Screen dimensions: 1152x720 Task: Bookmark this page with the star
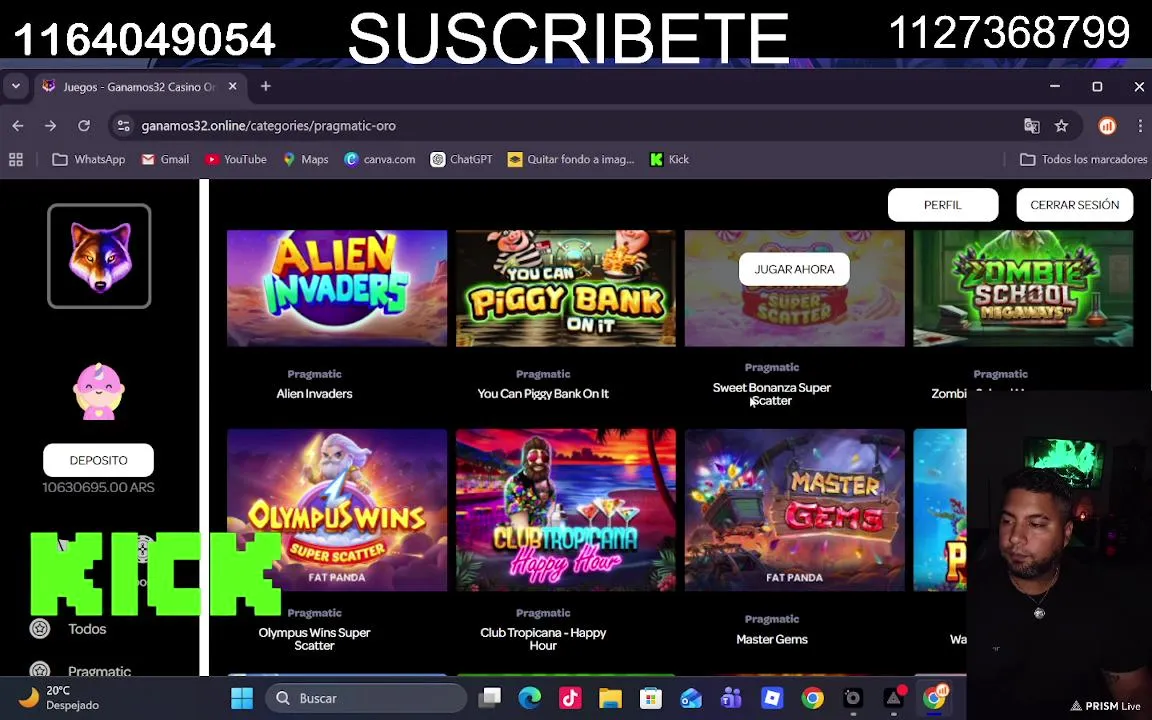(1062, 126)
